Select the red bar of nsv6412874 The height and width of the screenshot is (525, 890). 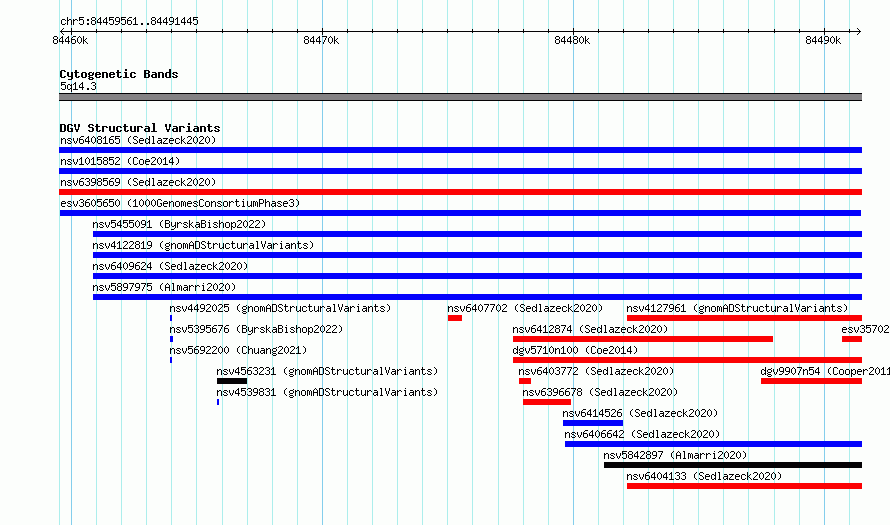pyautogui.click(x=643, y=339)
